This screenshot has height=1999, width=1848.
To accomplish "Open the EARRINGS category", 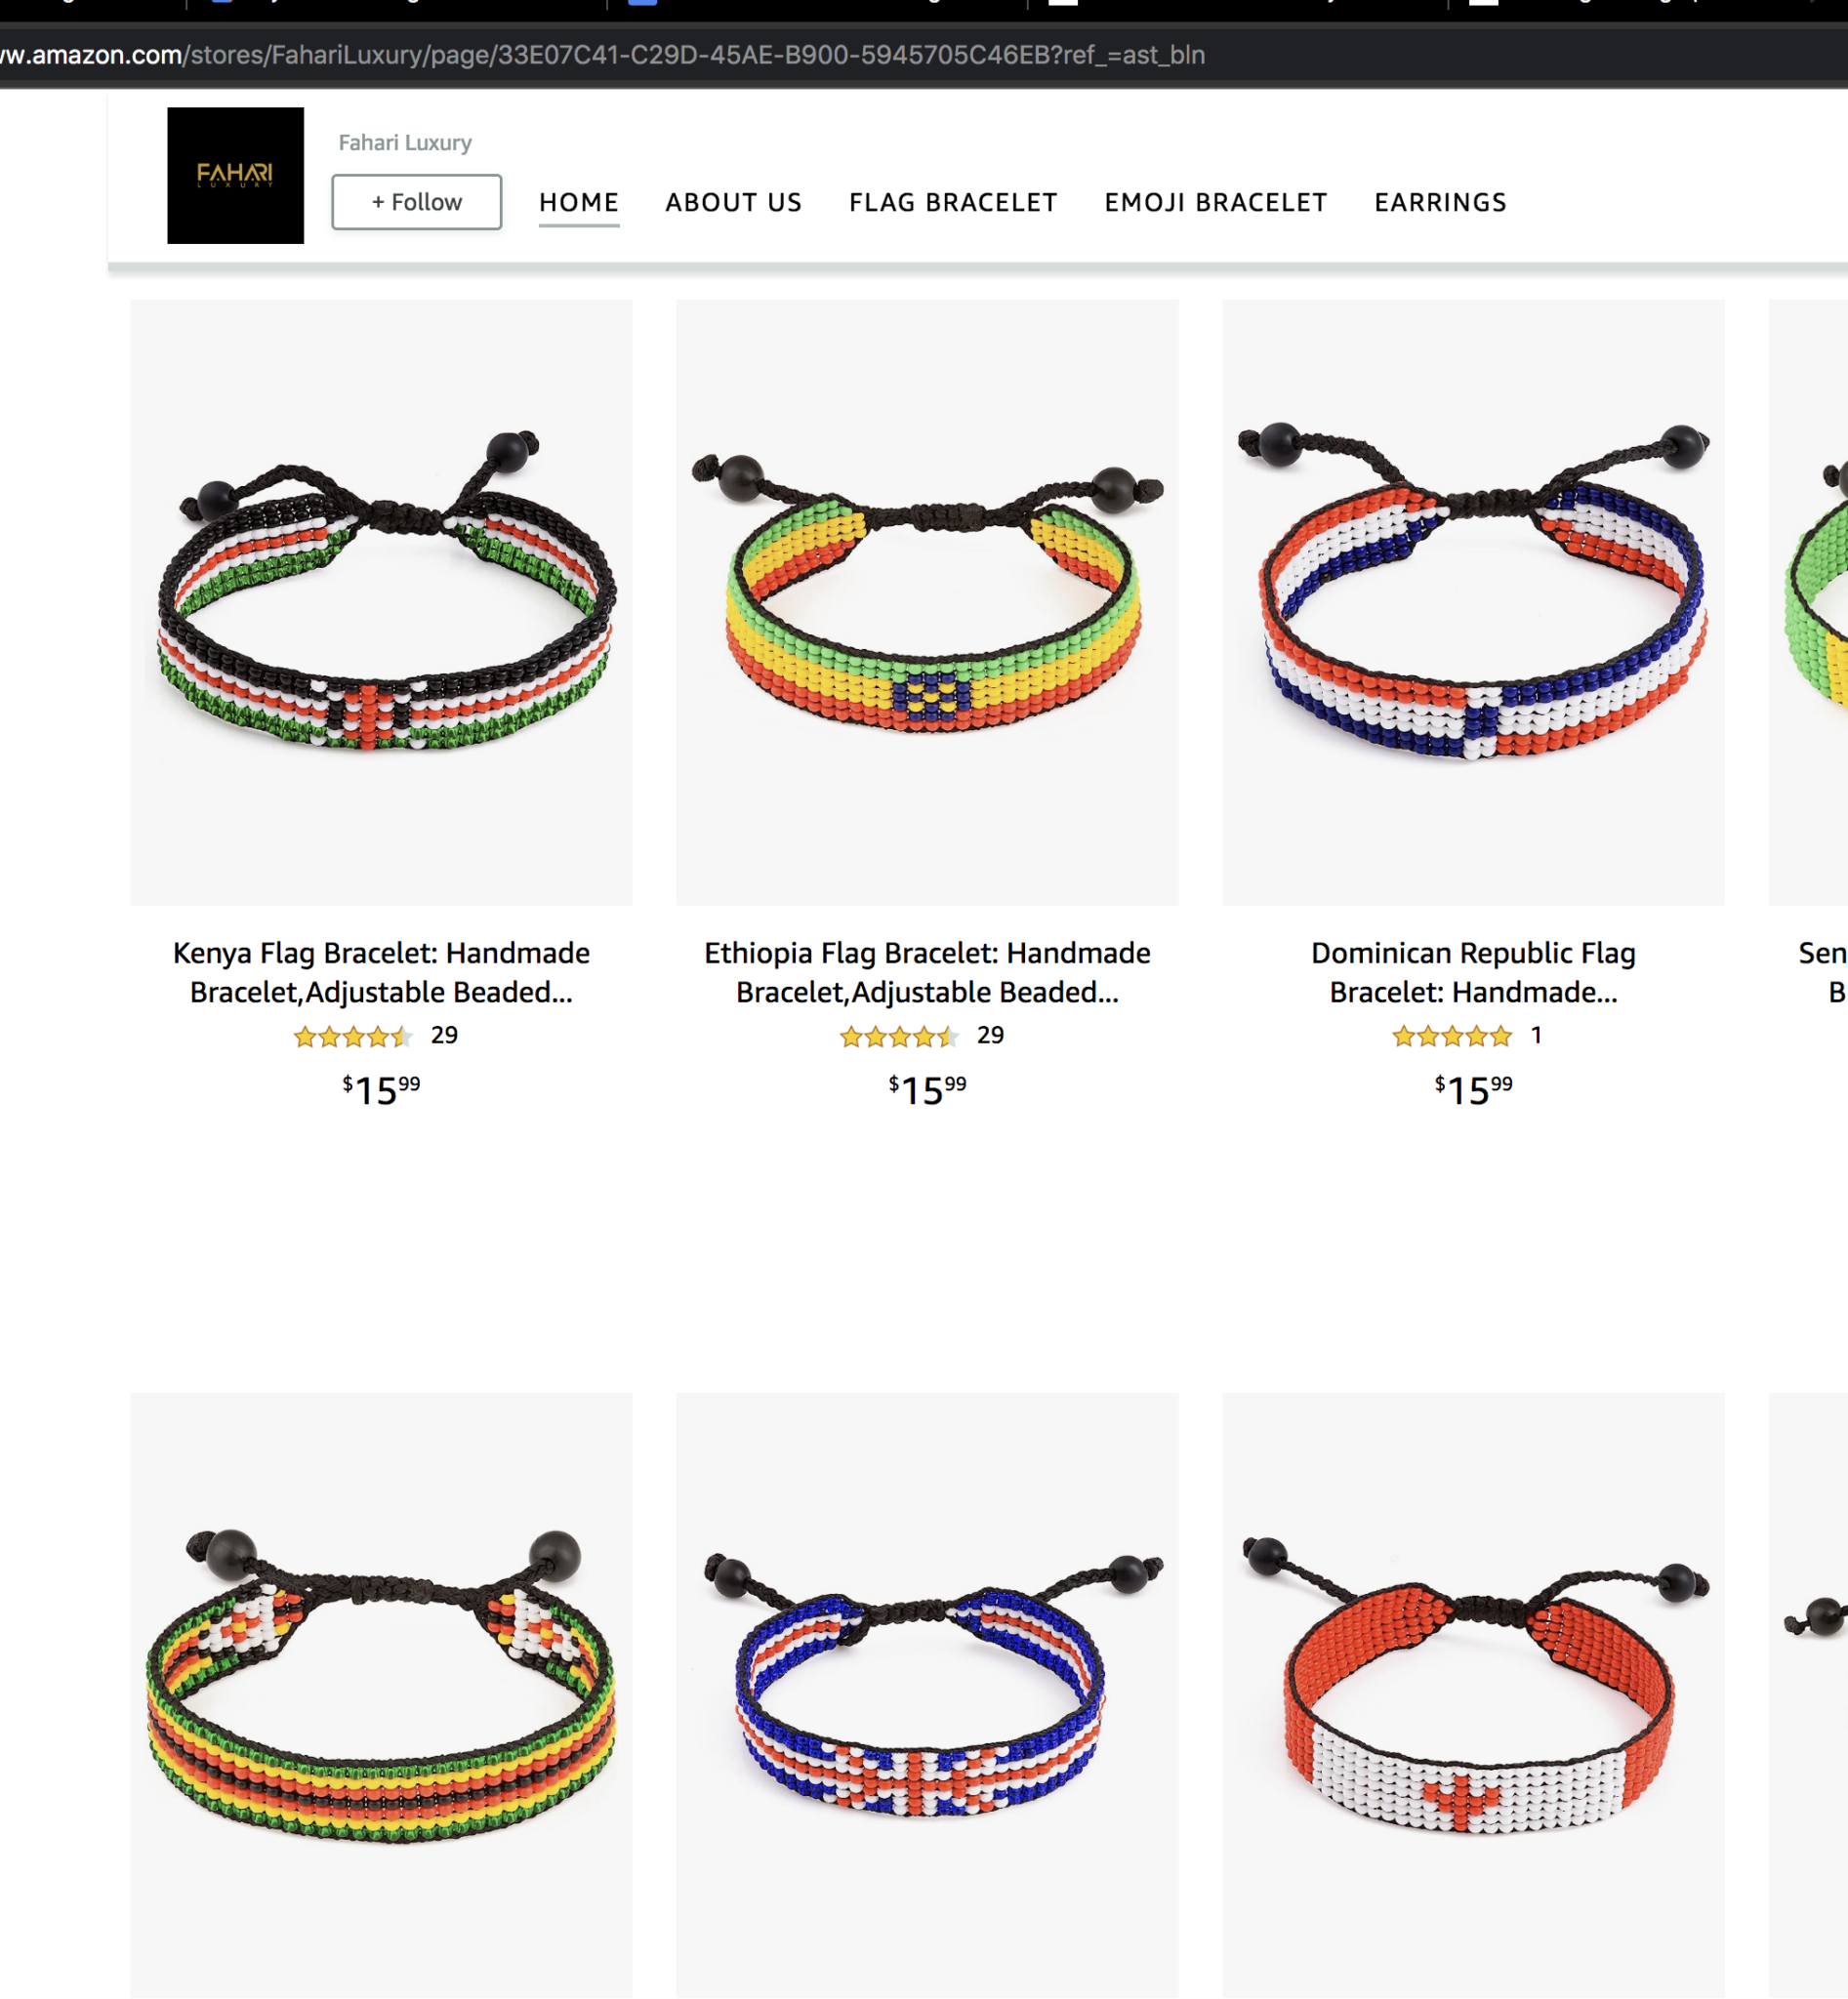I will tap(1440, 202).
